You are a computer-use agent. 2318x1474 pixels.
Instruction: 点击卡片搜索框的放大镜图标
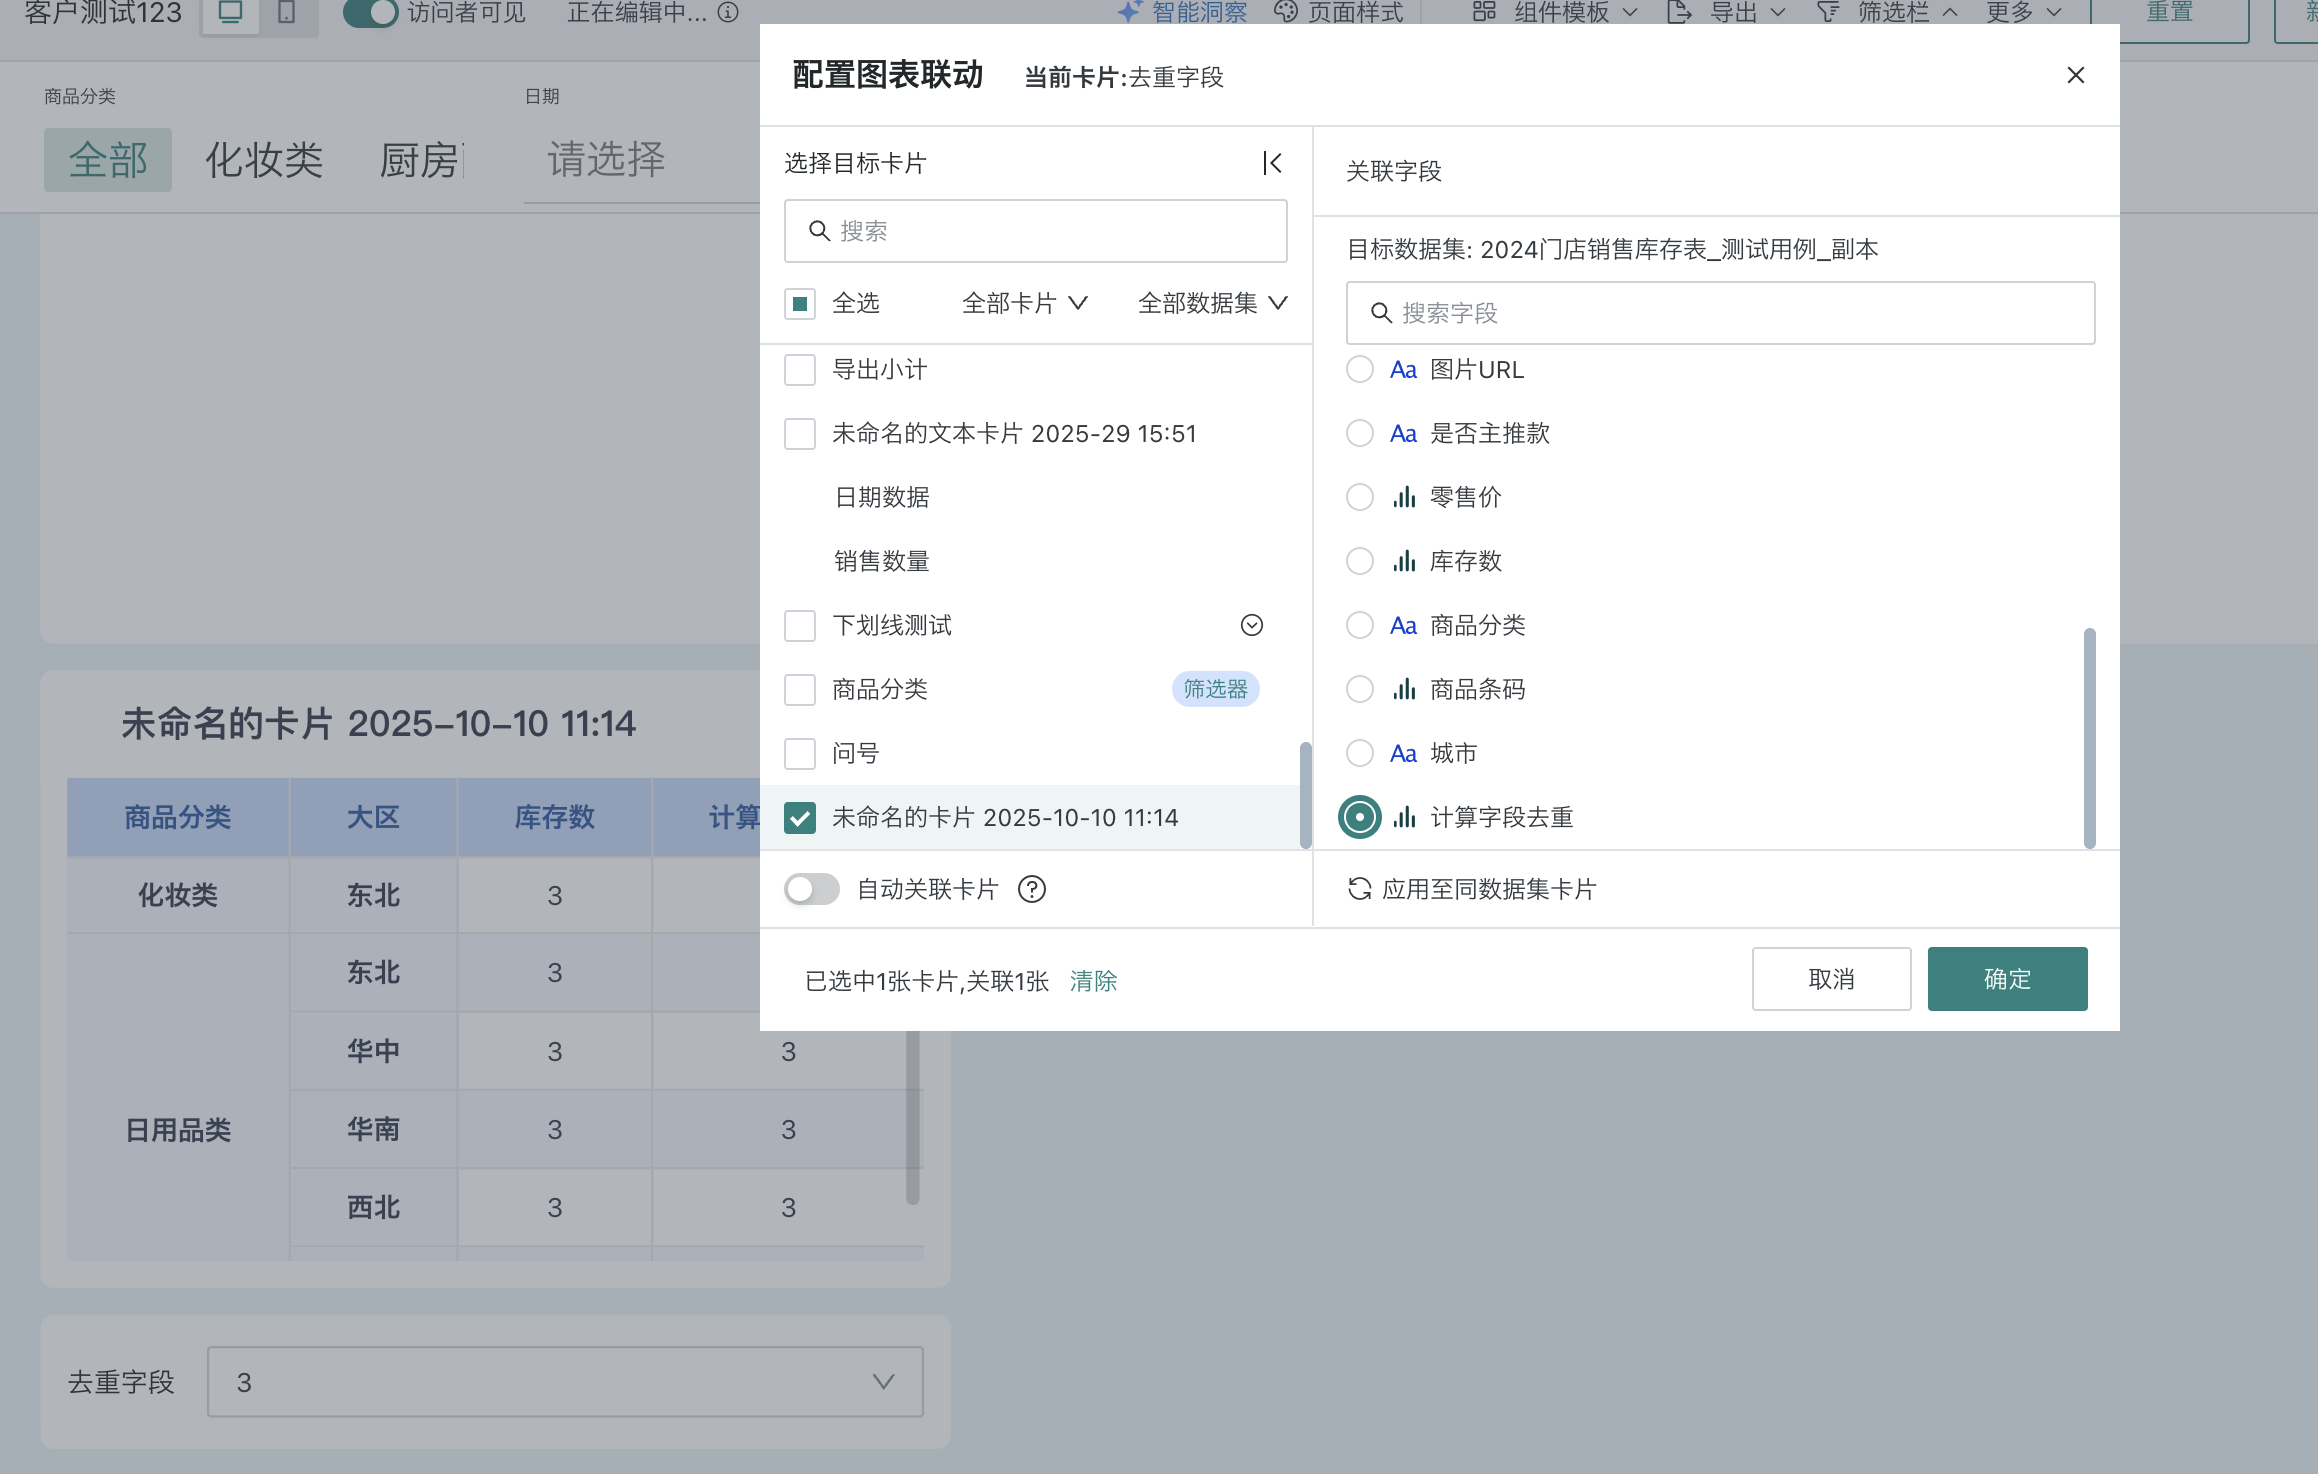click(x=820, y=230)
